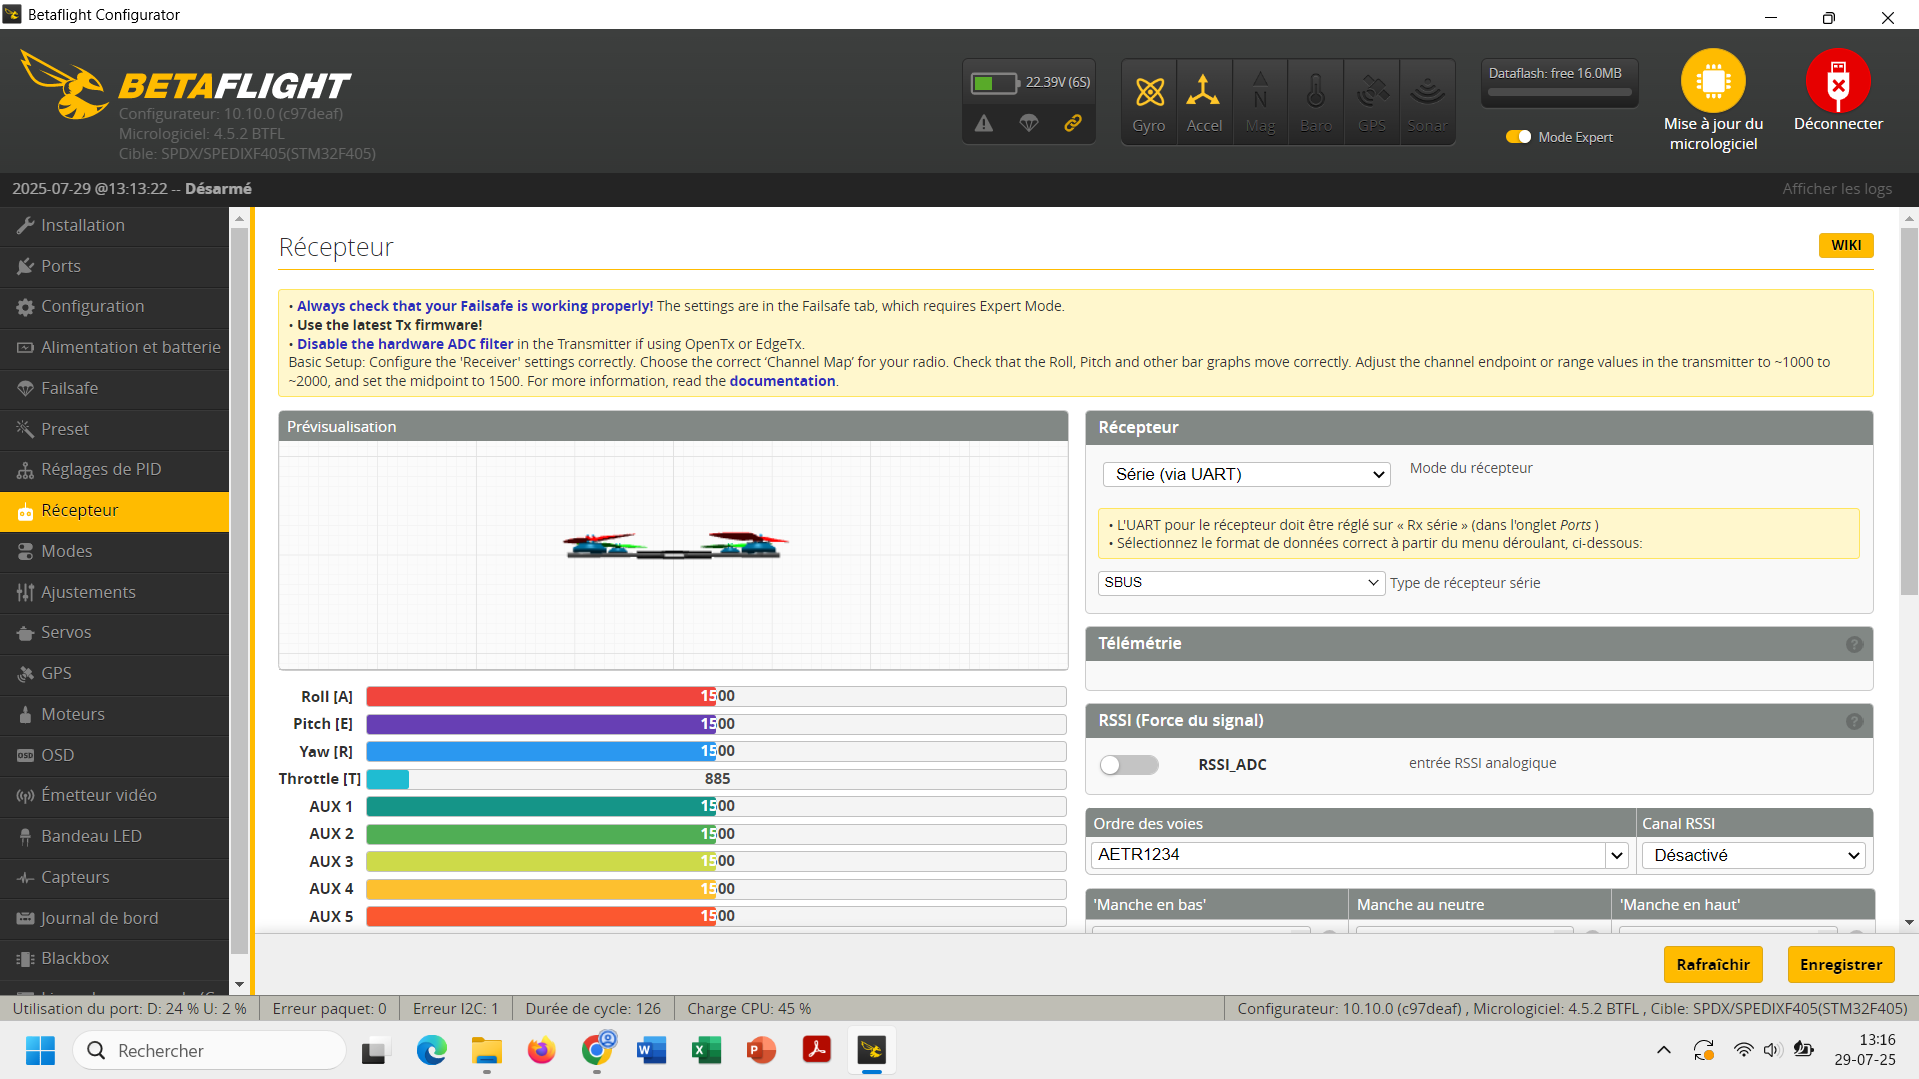
Task: Click the red Déconnecter USB icon
Action: coord(1837,81)
